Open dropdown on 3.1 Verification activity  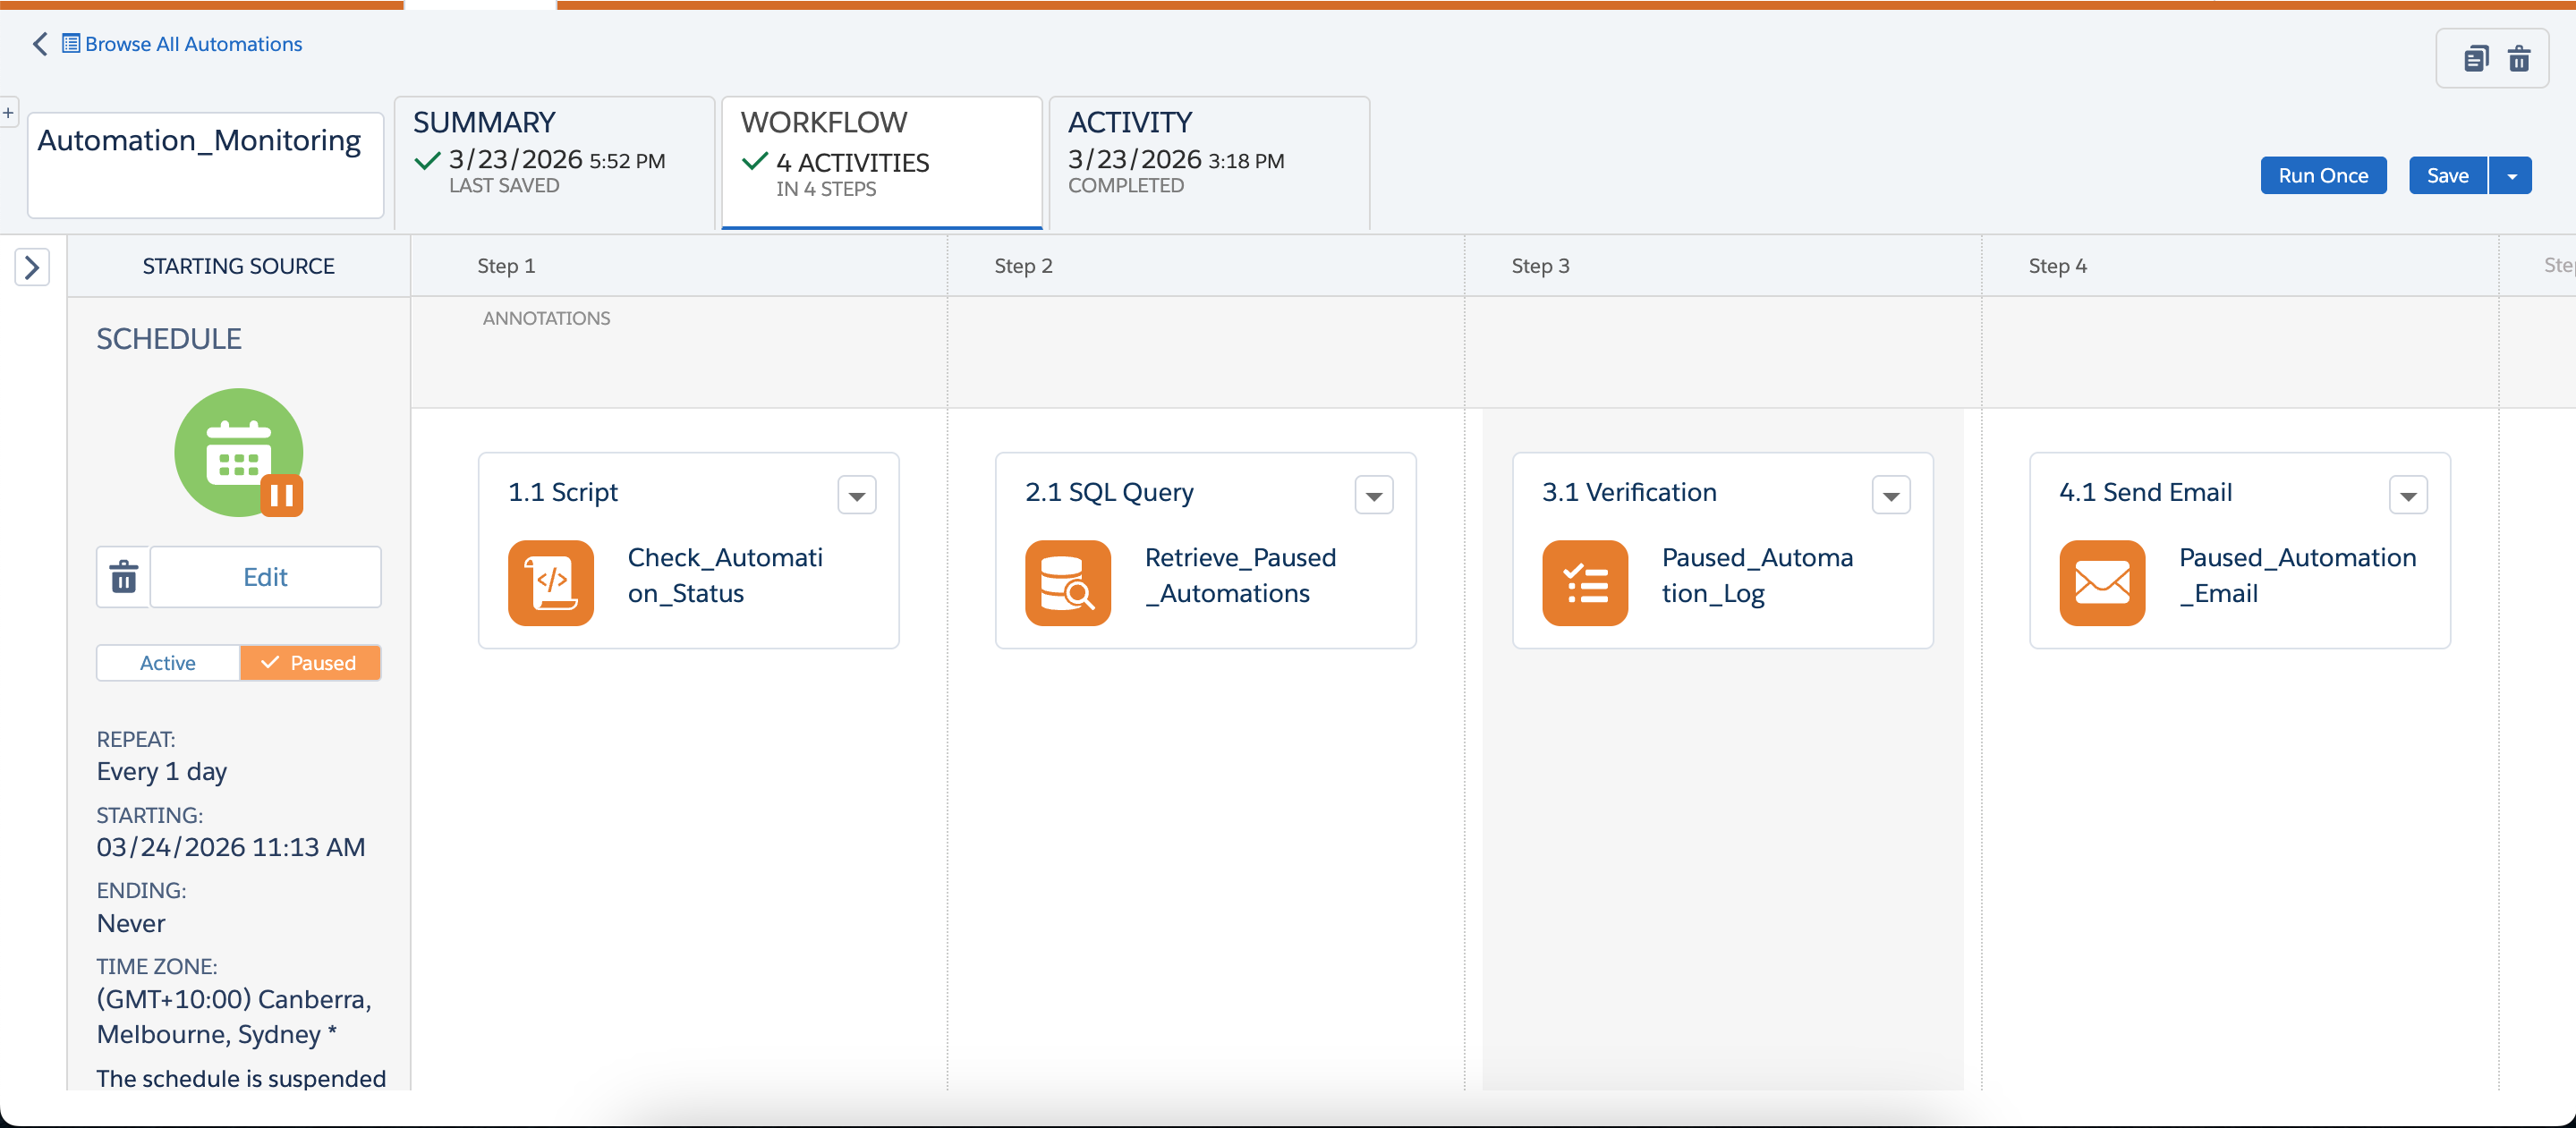pyautogui.click(x=1891, y=495)
